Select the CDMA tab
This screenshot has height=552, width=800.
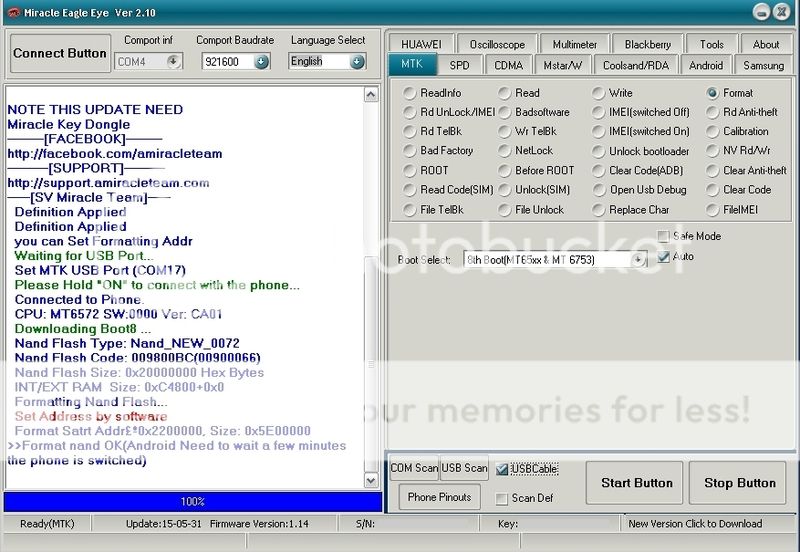click(508, 65)
